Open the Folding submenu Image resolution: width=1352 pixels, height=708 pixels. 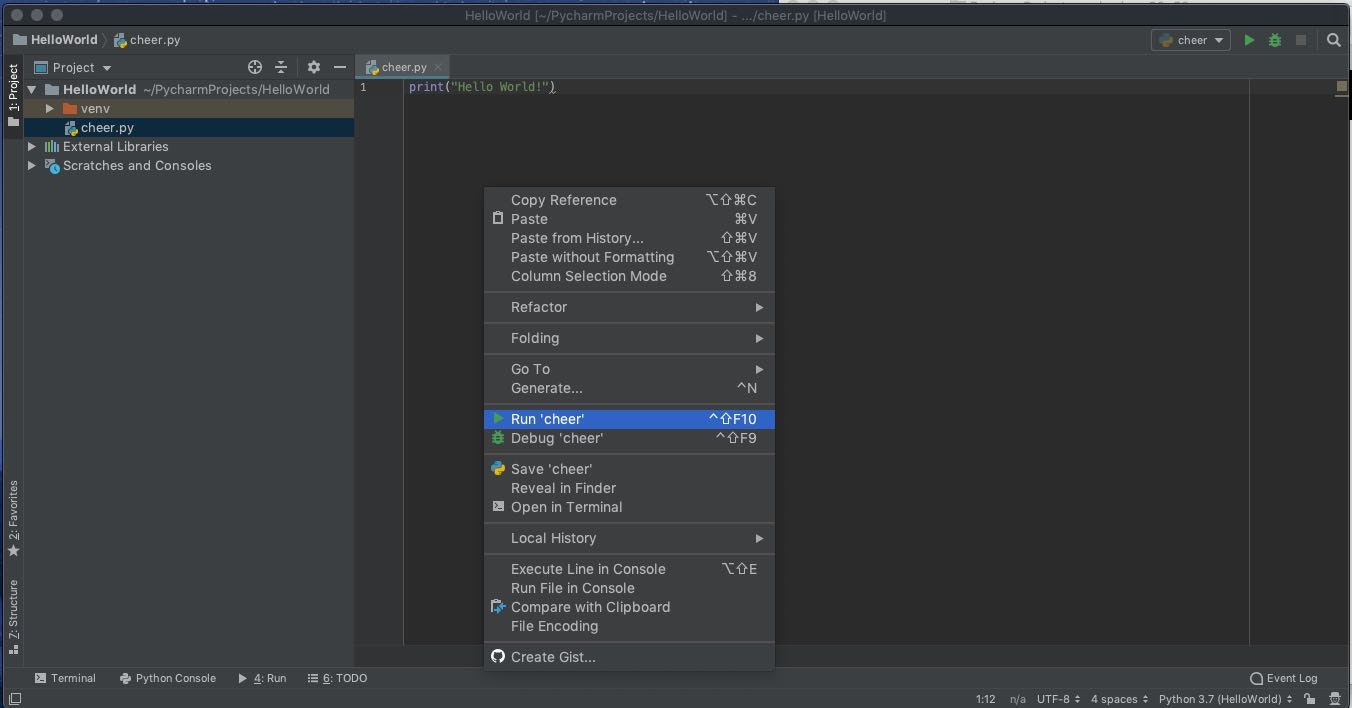(x=629, y=338)
